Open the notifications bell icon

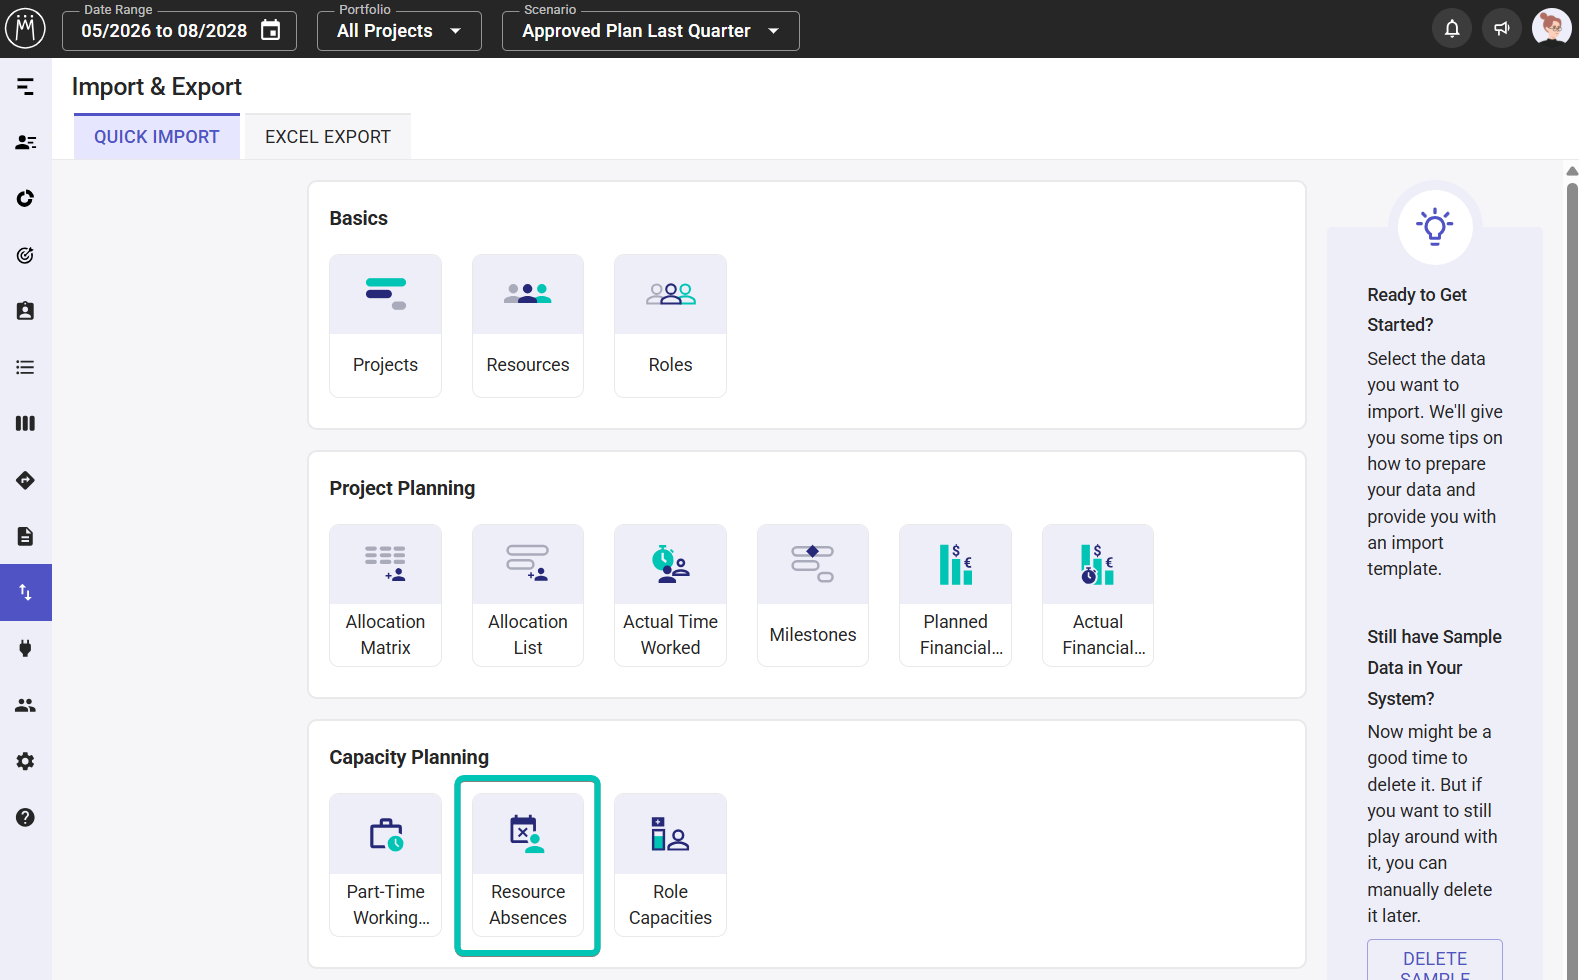tap(1452, 29)
